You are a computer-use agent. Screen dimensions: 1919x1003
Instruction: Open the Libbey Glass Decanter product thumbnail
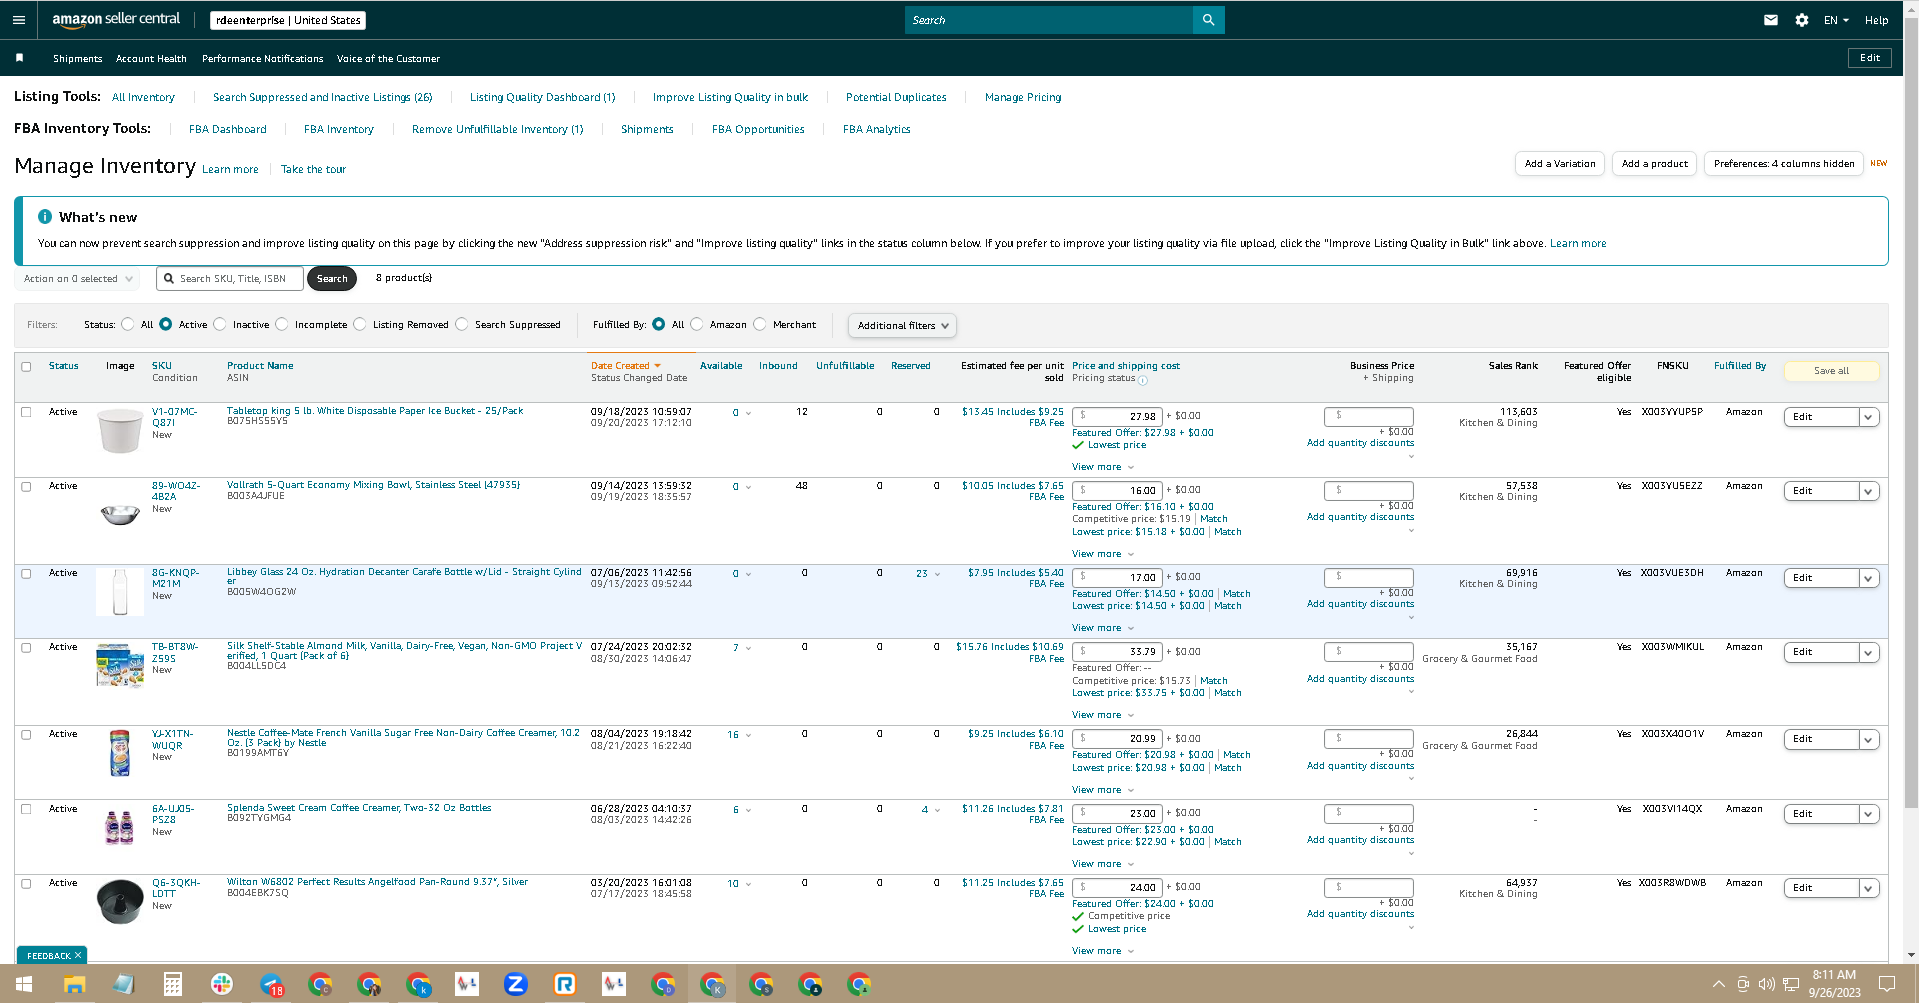click(120, 591)
